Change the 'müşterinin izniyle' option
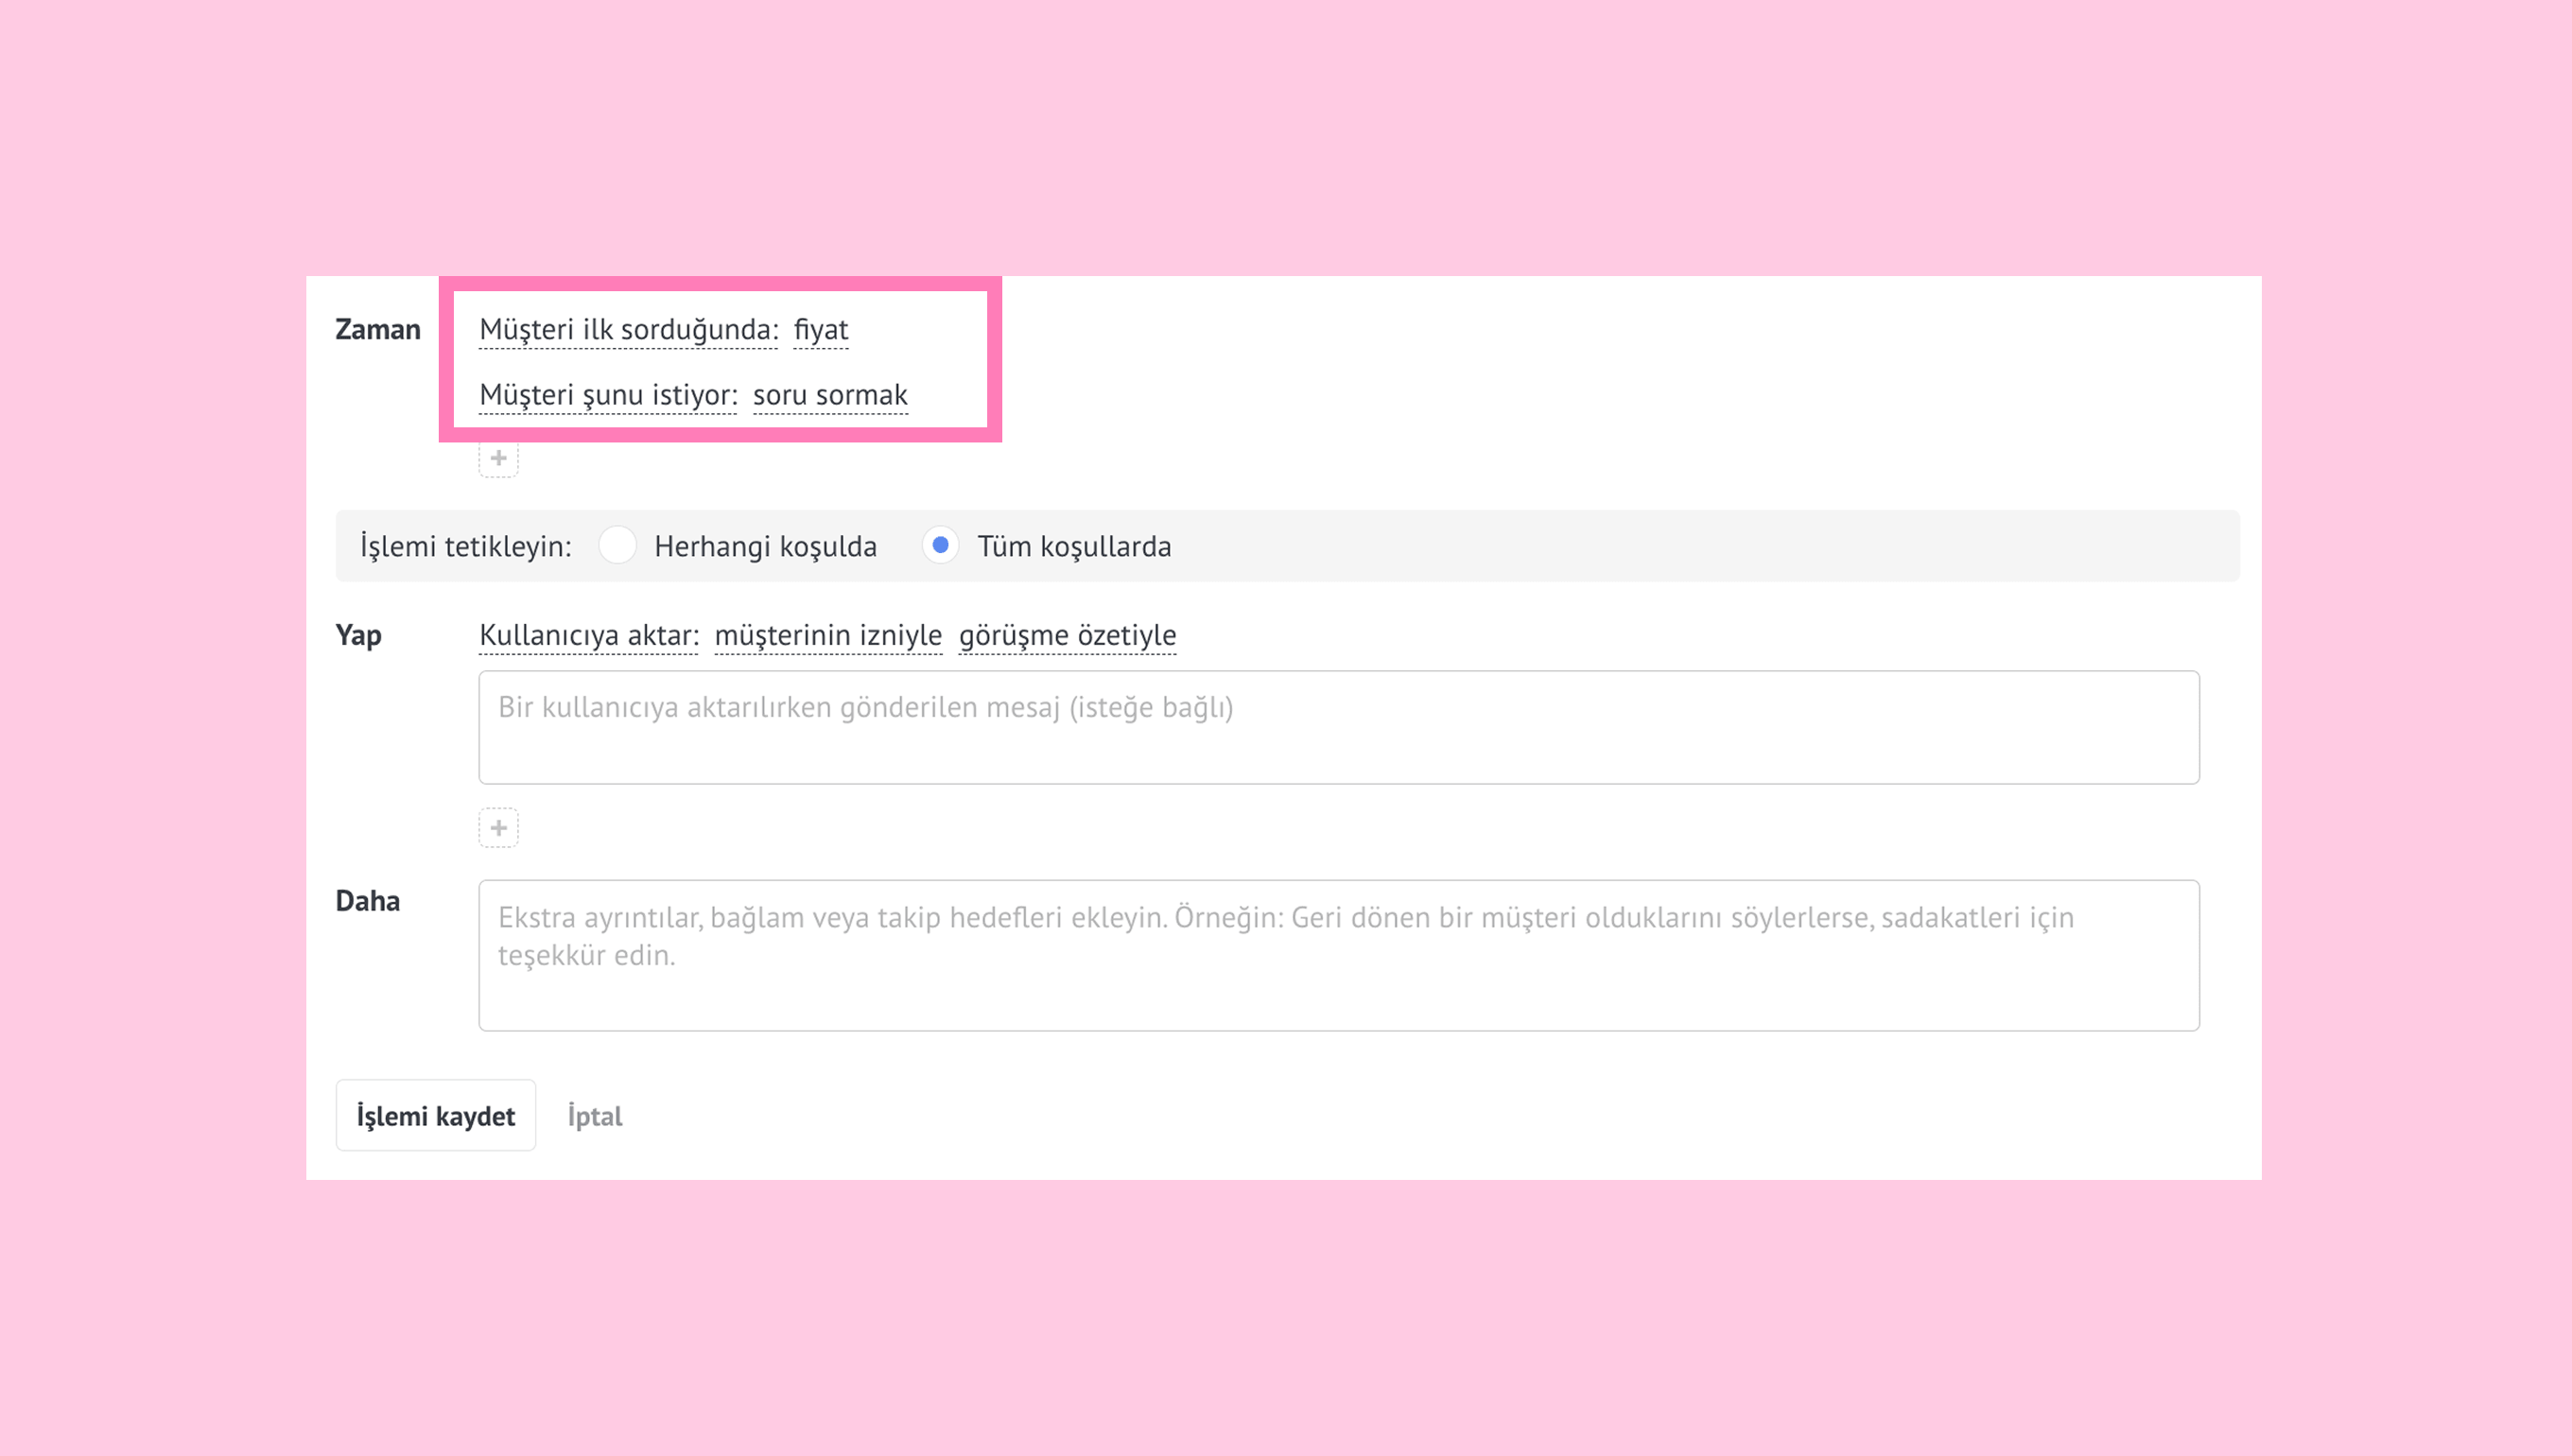 pos(828,635)
